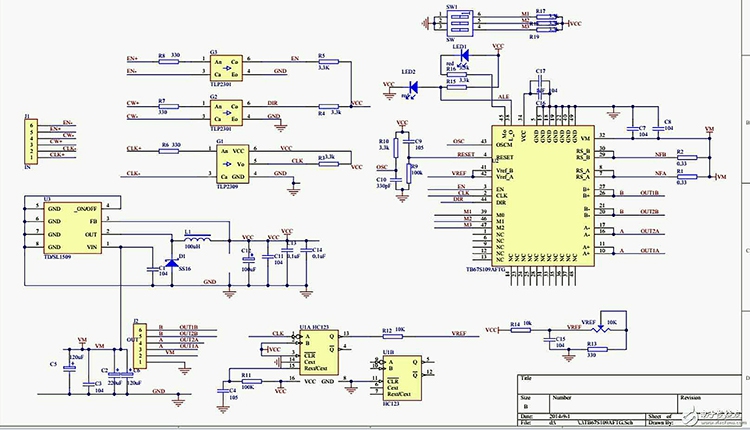Pick the D1 SS16 Schottky diode
The height and width of the screenshot is (430, 750).
pos(172,263)
